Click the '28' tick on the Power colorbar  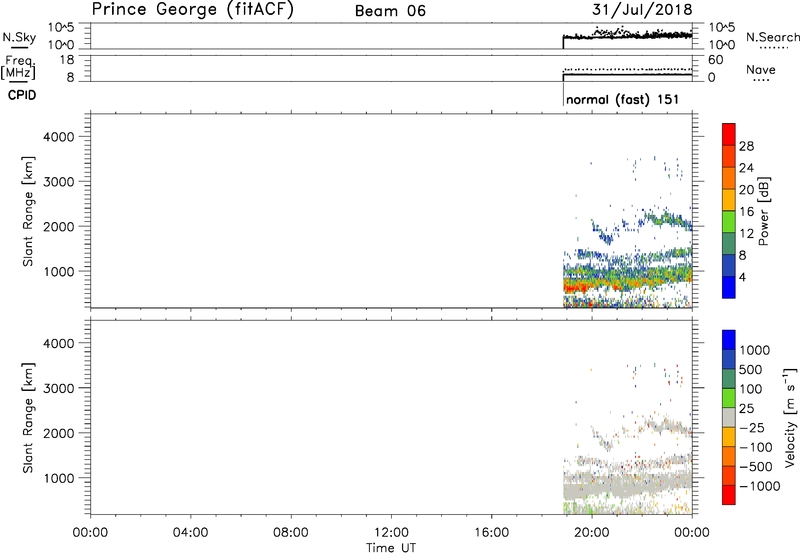pyautogui.click(x=746, y=146)
